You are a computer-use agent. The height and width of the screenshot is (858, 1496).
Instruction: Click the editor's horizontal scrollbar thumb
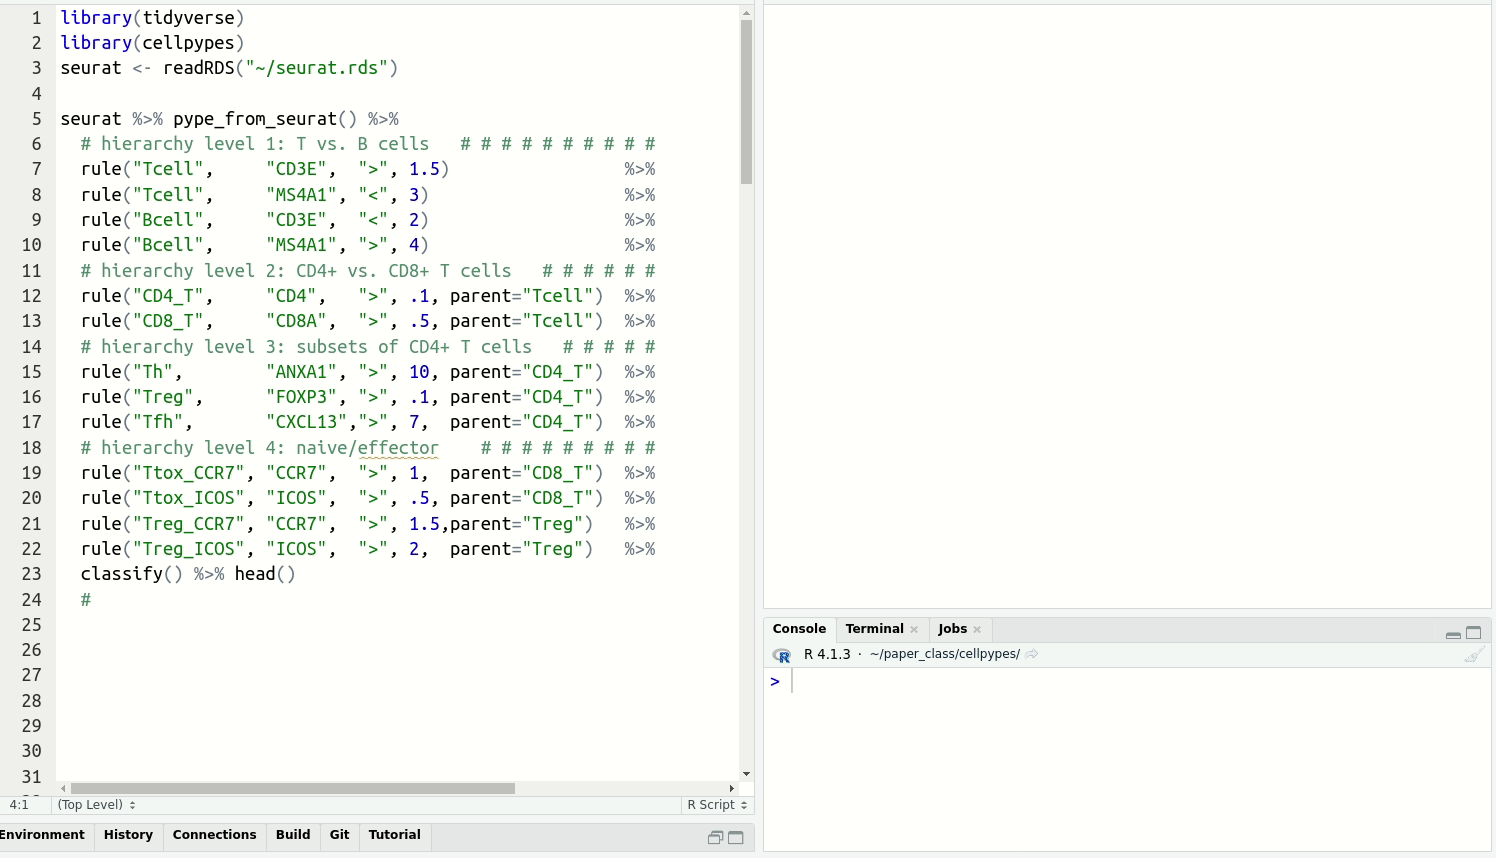[293, 788]
